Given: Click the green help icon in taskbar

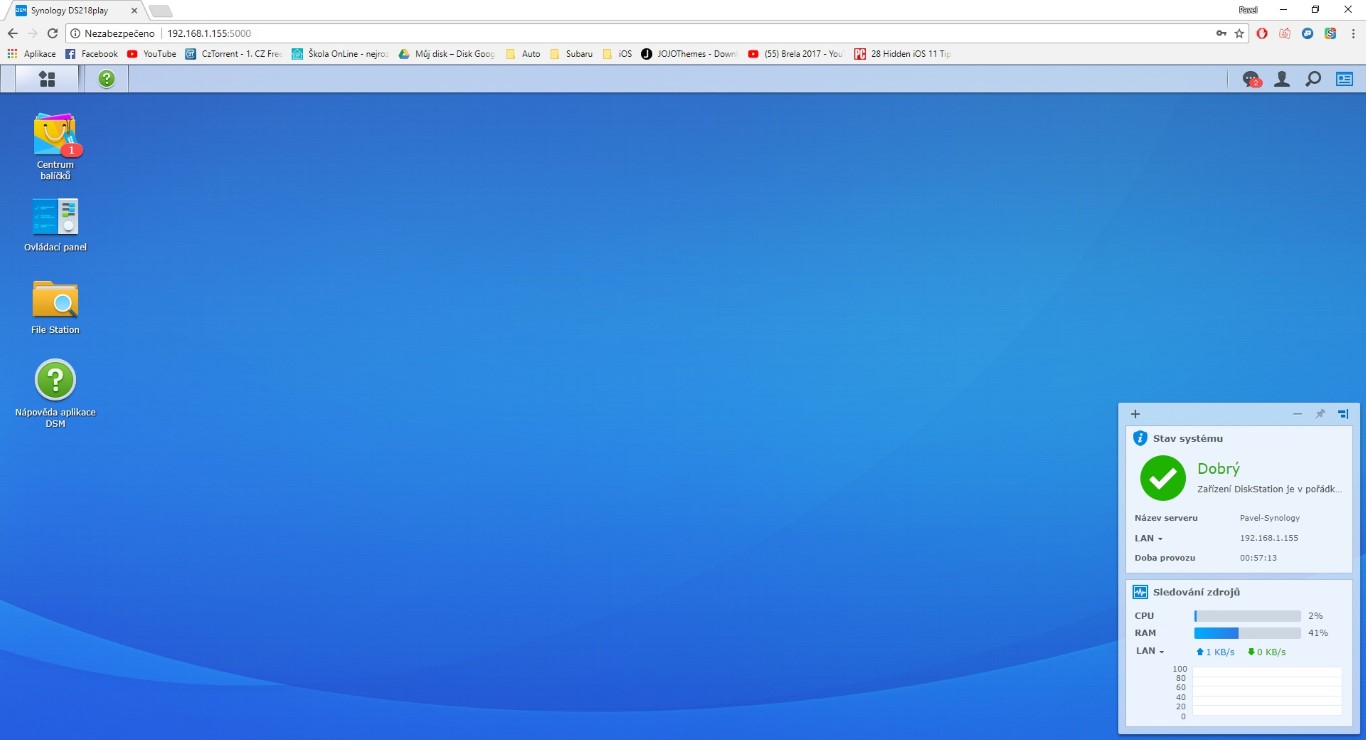Looking at the screenshot, I should pos(106,79).
